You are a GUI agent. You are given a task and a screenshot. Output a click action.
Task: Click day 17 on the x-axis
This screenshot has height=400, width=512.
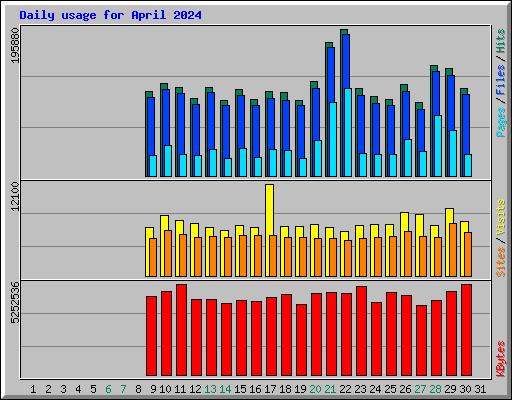(270, 389)
